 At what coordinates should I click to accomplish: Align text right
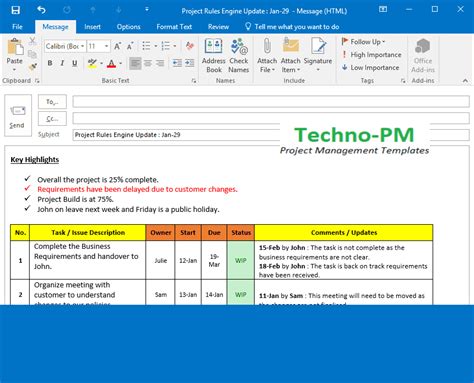tap(160, 63)
